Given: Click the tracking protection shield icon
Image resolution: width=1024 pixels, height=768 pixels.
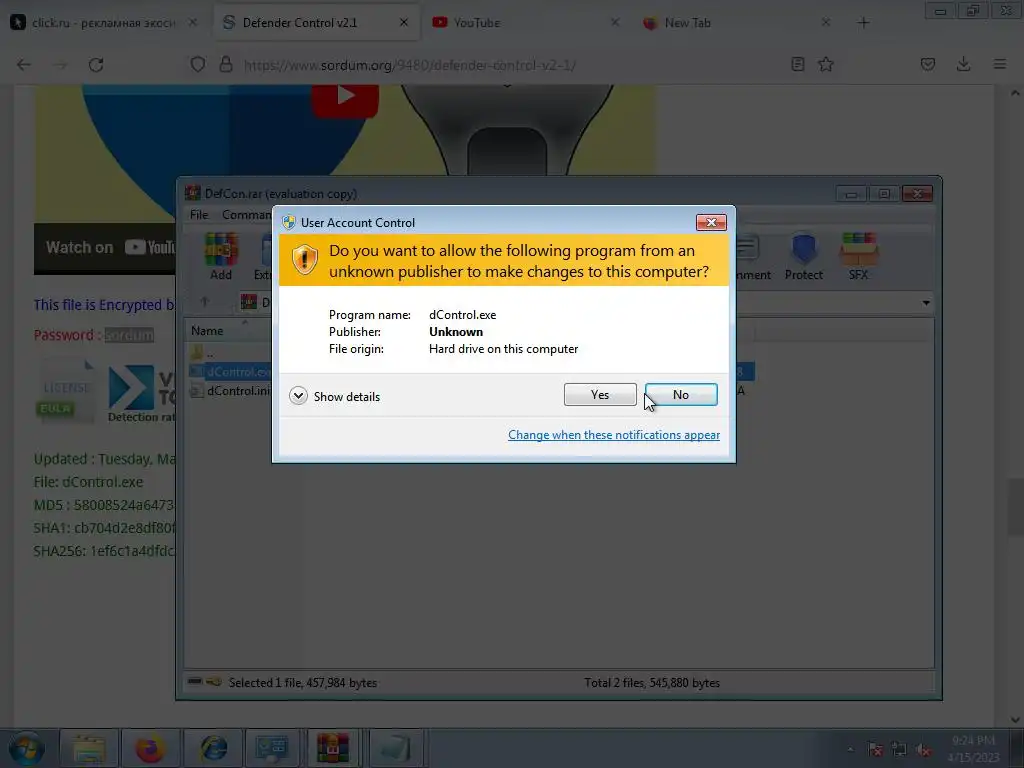Looking at the screenshot, I should click(197, 65).
